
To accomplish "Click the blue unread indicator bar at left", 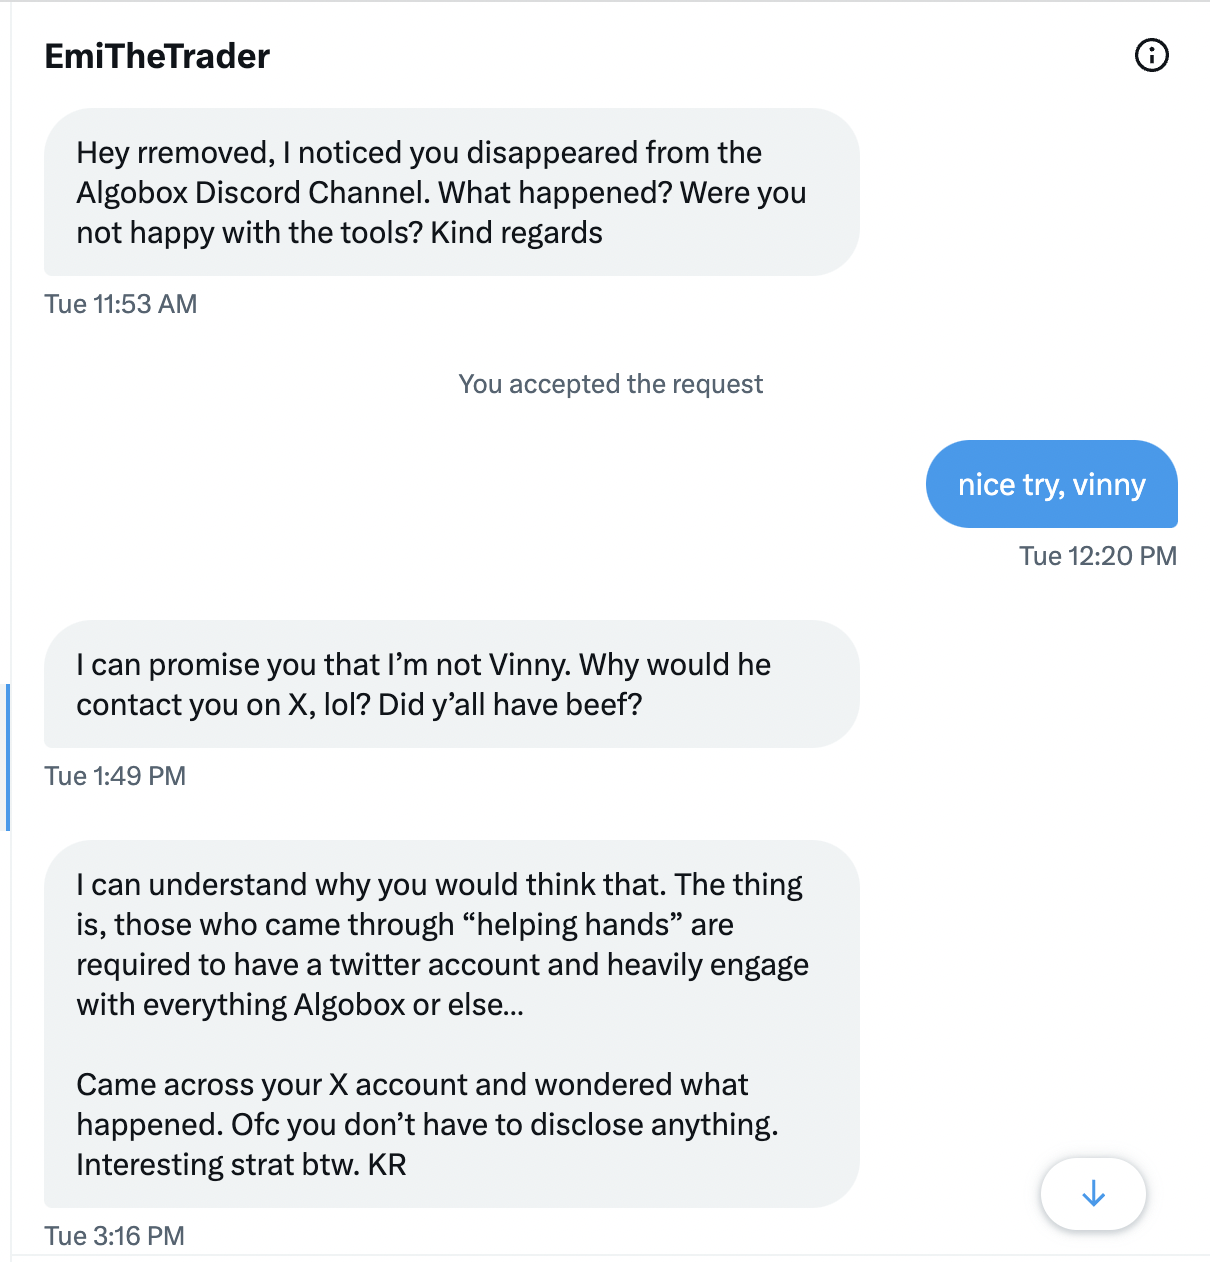I will point(7,757).
